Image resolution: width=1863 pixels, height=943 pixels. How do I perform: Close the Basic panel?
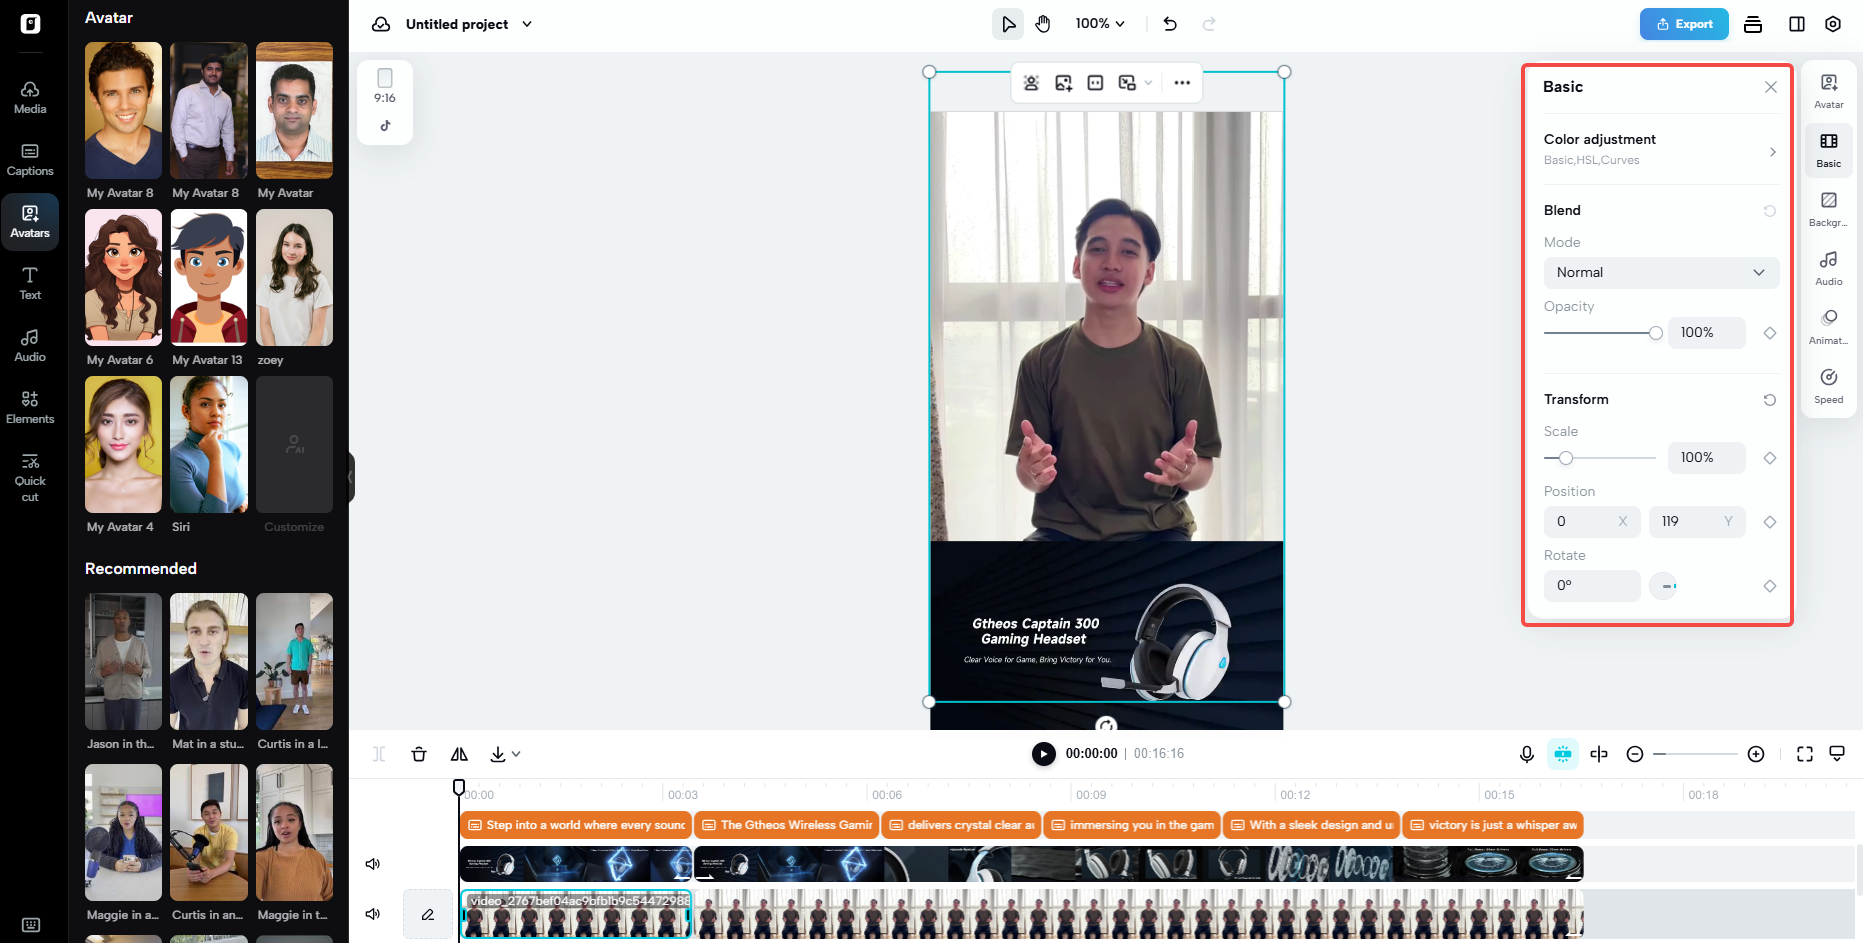point(1771,87)
